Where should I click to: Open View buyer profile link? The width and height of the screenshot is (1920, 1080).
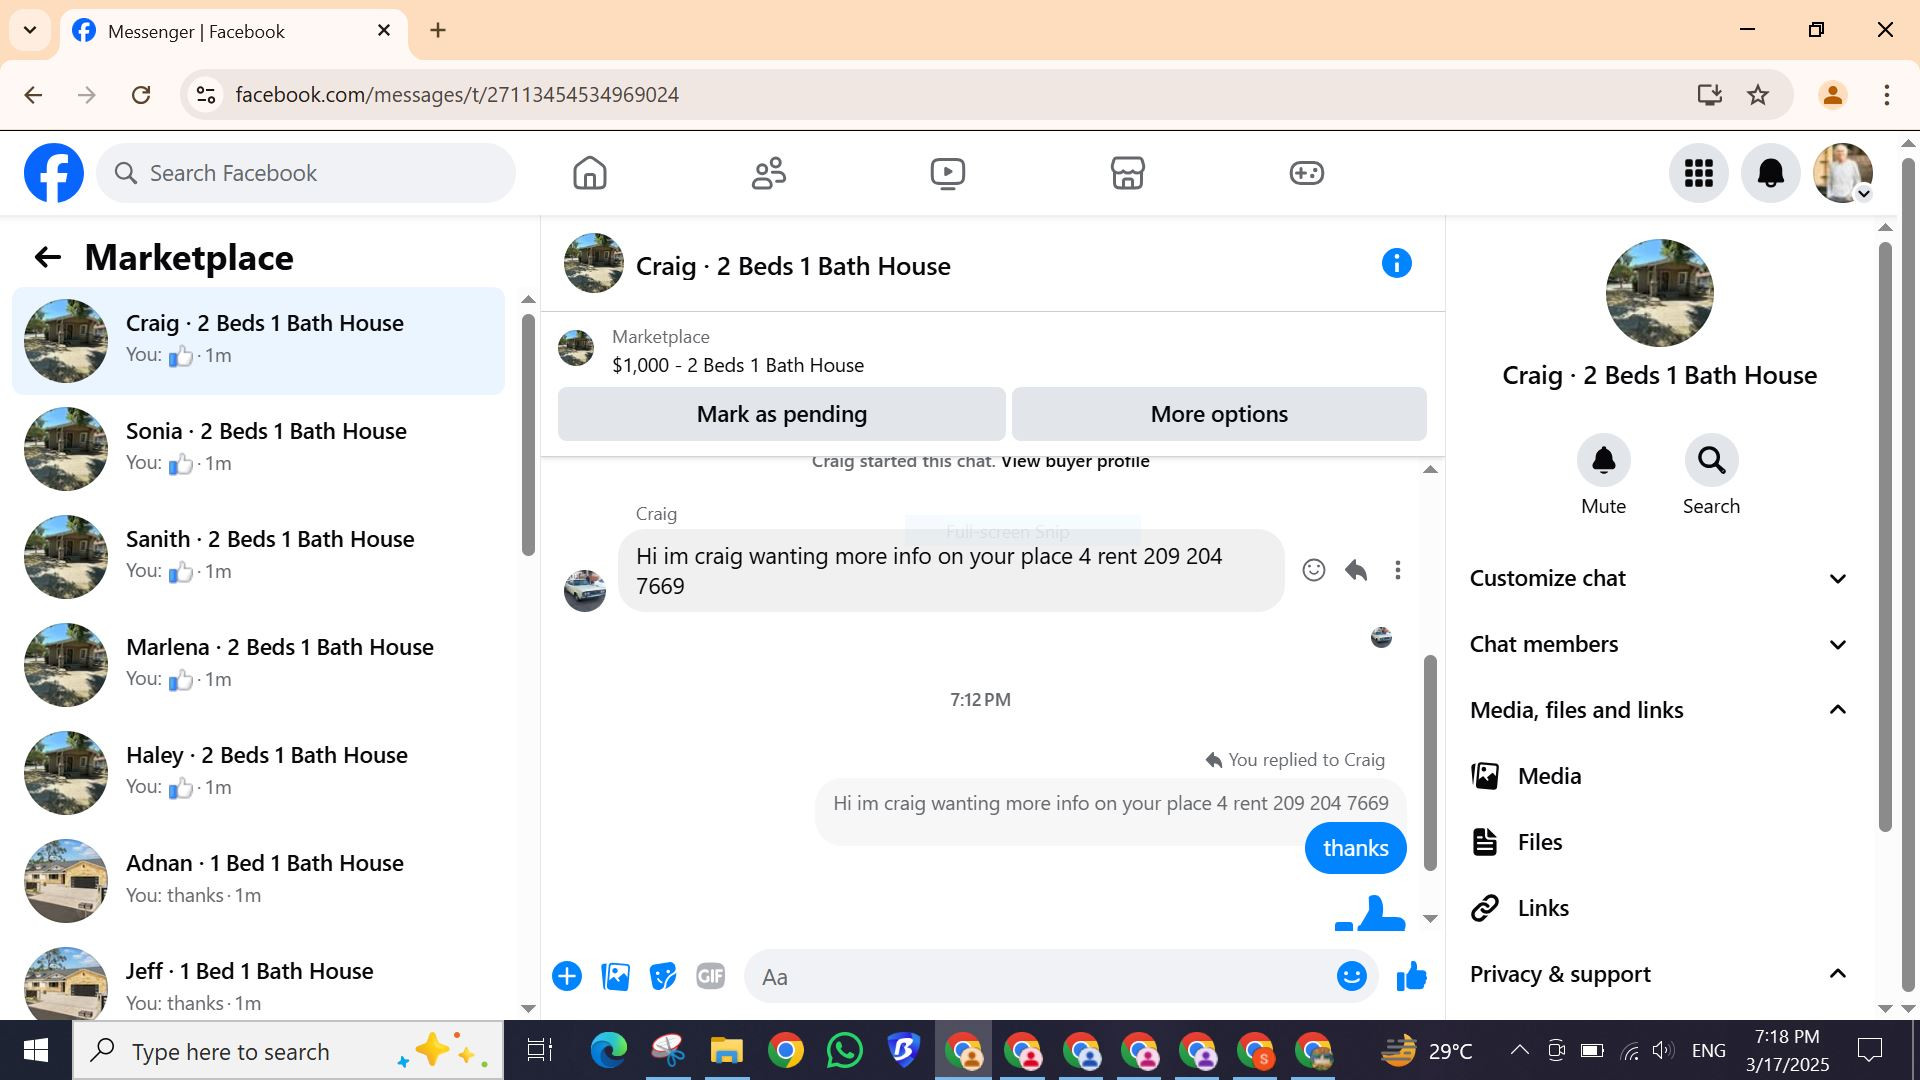coord(1075,461)
